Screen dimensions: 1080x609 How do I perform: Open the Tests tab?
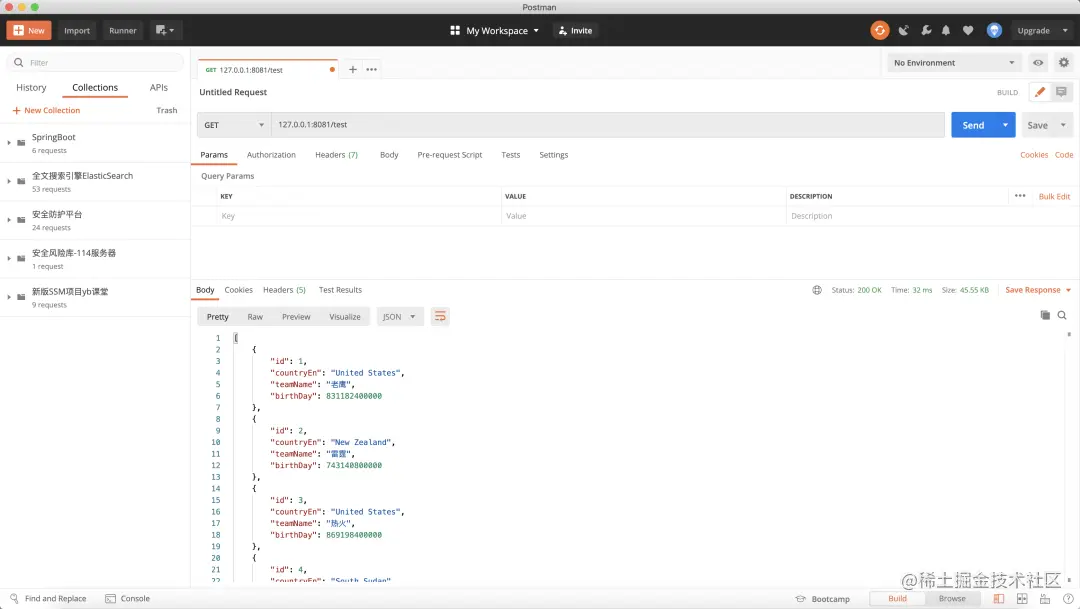pyautogui.click(x=510, y=155)
